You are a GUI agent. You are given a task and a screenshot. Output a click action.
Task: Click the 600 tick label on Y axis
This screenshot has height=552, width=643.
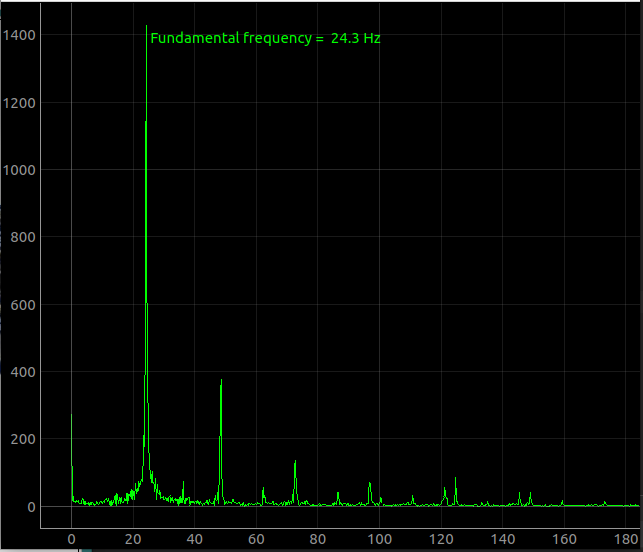click(x=24, y=305)
